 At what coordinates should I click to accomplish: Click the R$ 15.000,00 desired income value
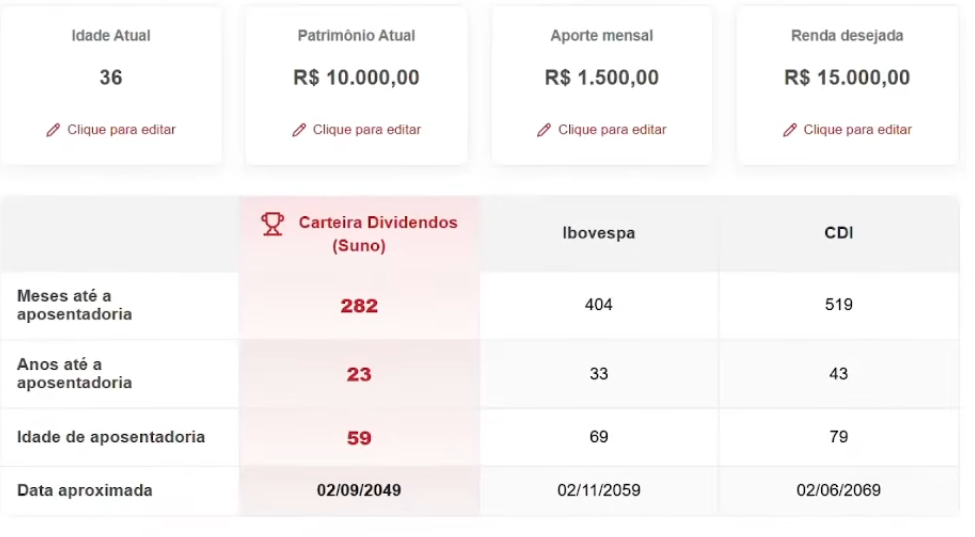(x=847, y=78)
